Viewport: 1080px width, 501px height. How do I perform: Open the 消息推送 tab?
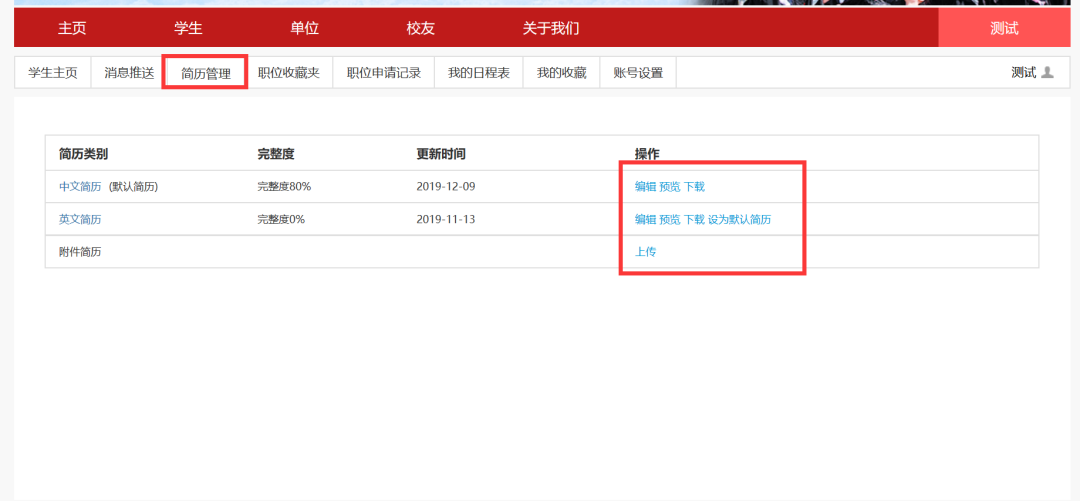coord(129,73)
